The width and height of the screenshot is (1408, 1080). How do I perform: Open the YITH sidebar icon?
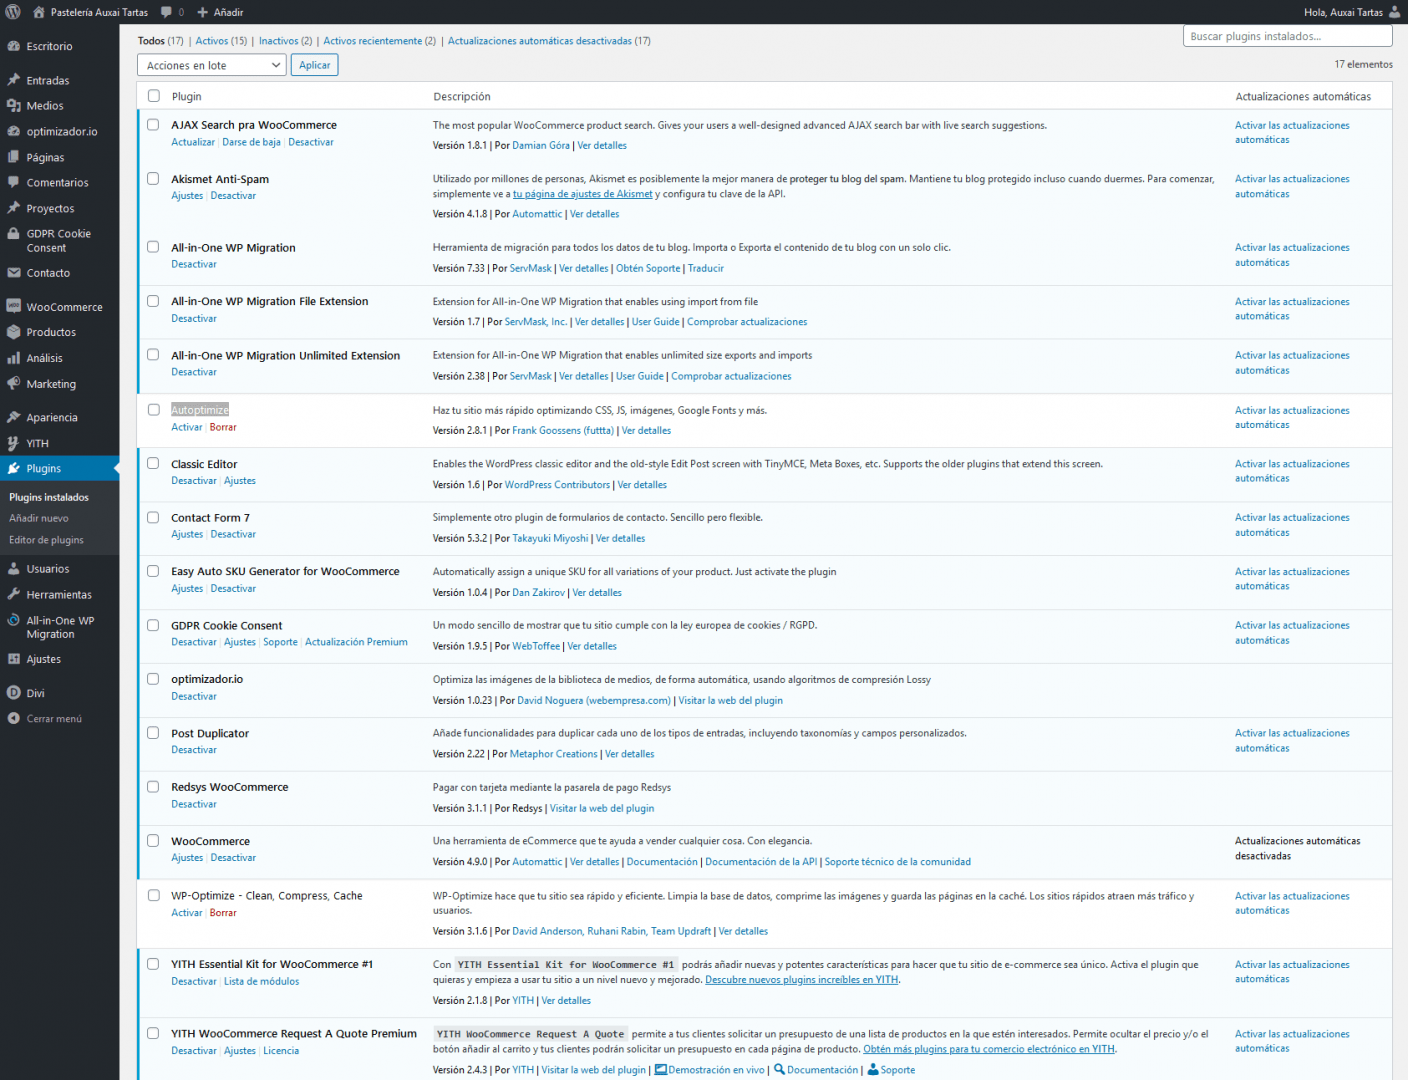tap(13, 443)
